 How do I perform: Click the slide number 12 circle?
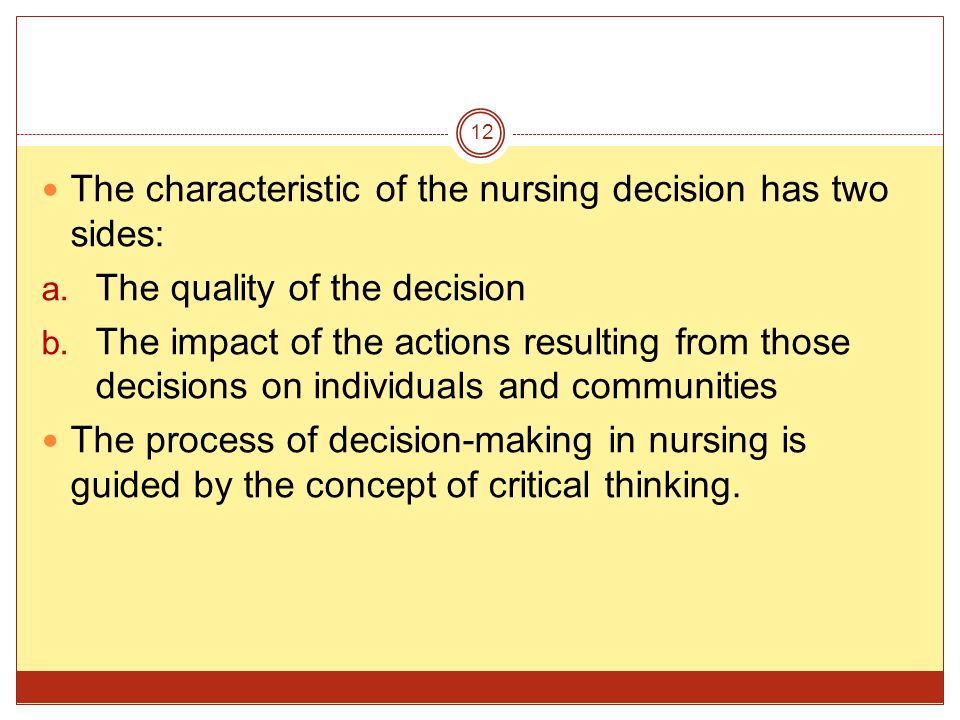(x=481, y=132)
